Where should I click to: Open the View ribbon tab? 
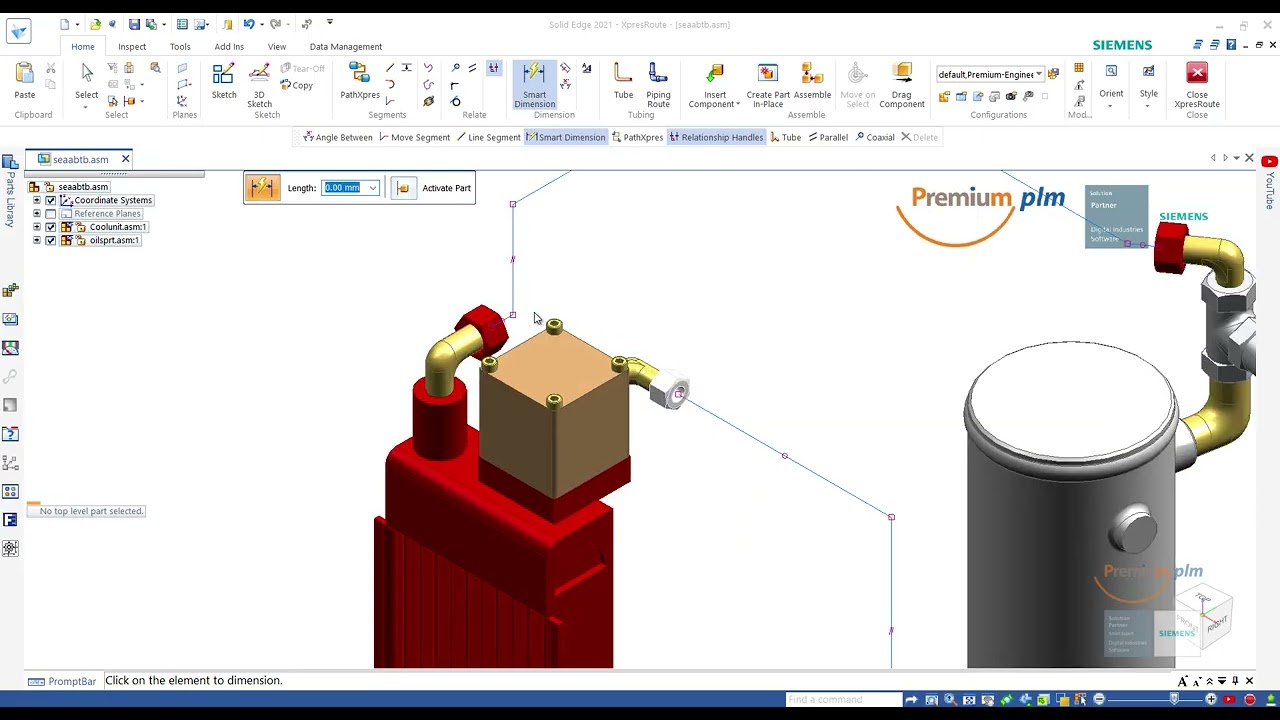point(277,46)
